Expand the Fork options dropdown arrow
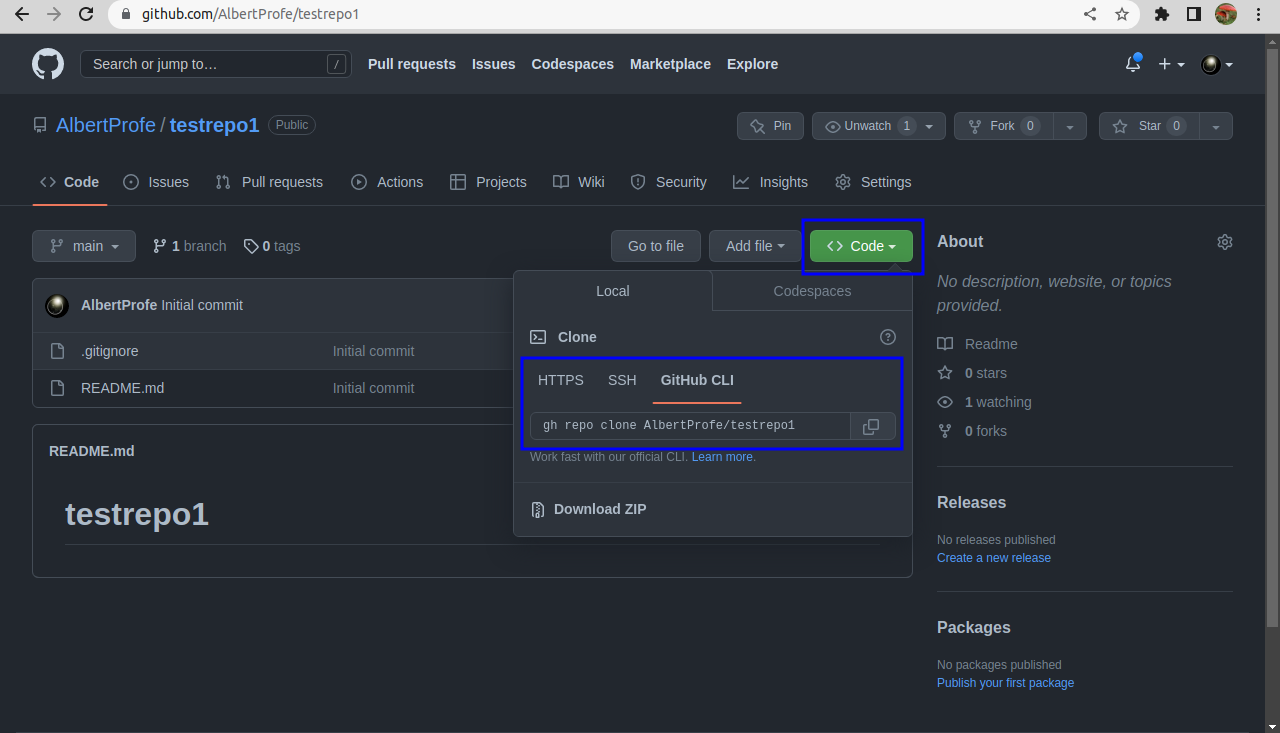The image size is (1280, 733). coord(1070,126)
